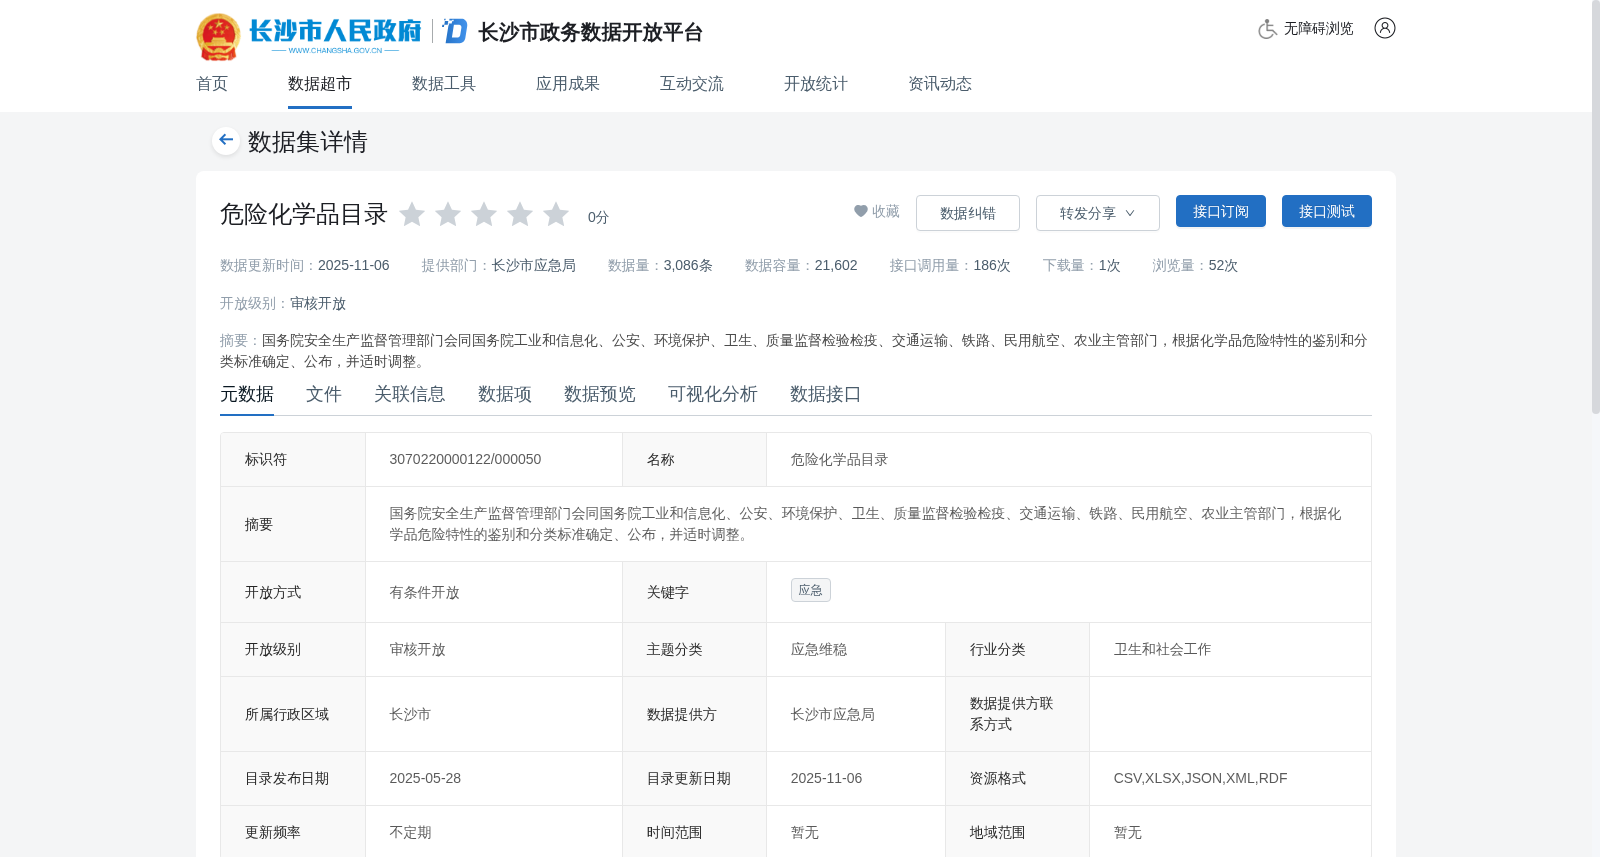The image size is (1600, 857).
Task: Expand the 转发分享 share dropdown
Action: [1098, 213]
